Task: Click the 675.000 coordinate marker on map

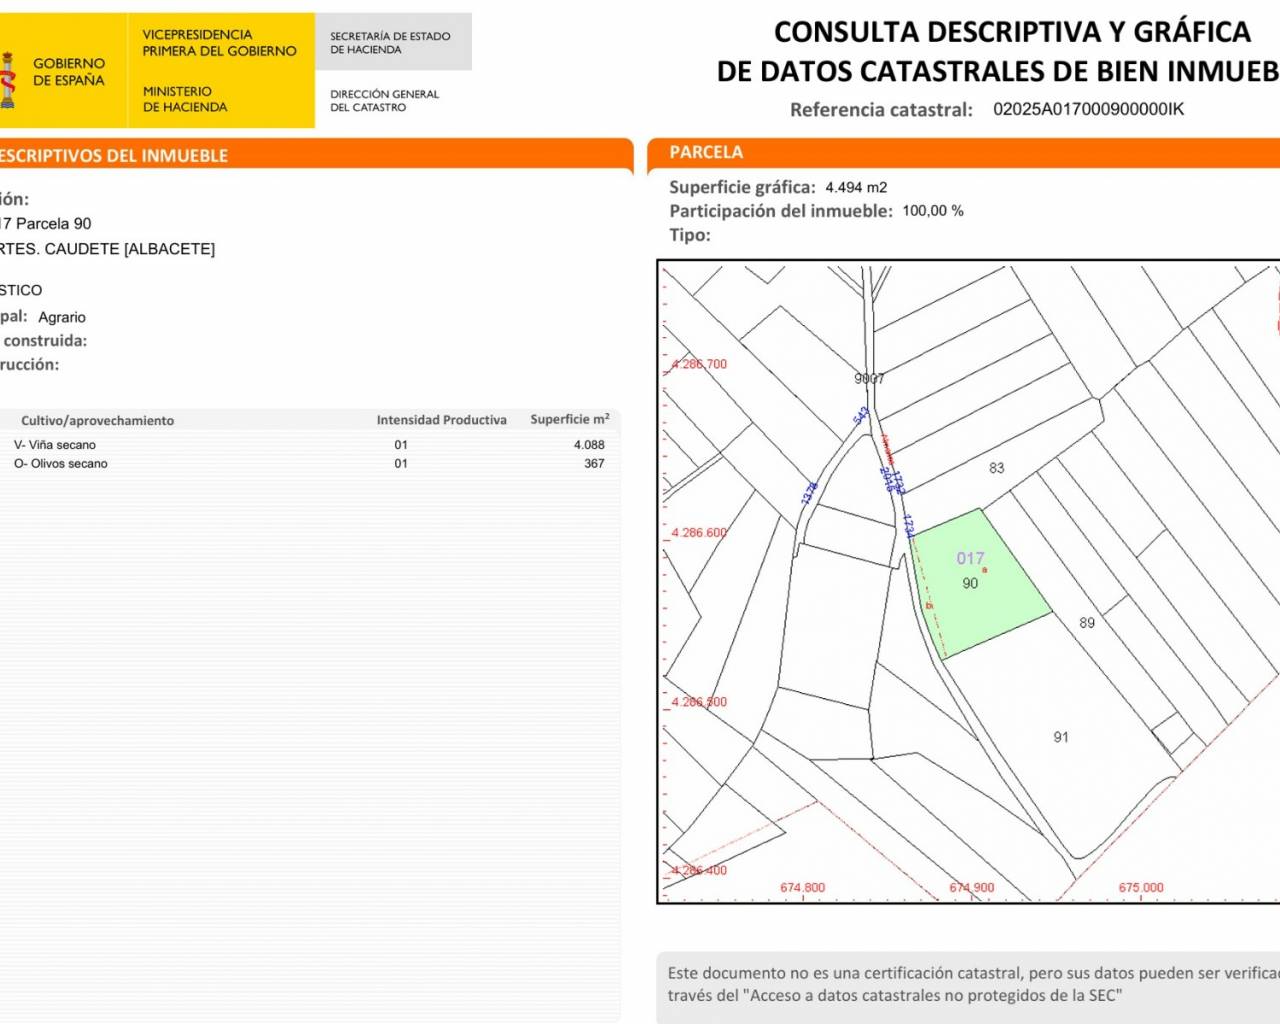Action: [x=1141, y=888]
